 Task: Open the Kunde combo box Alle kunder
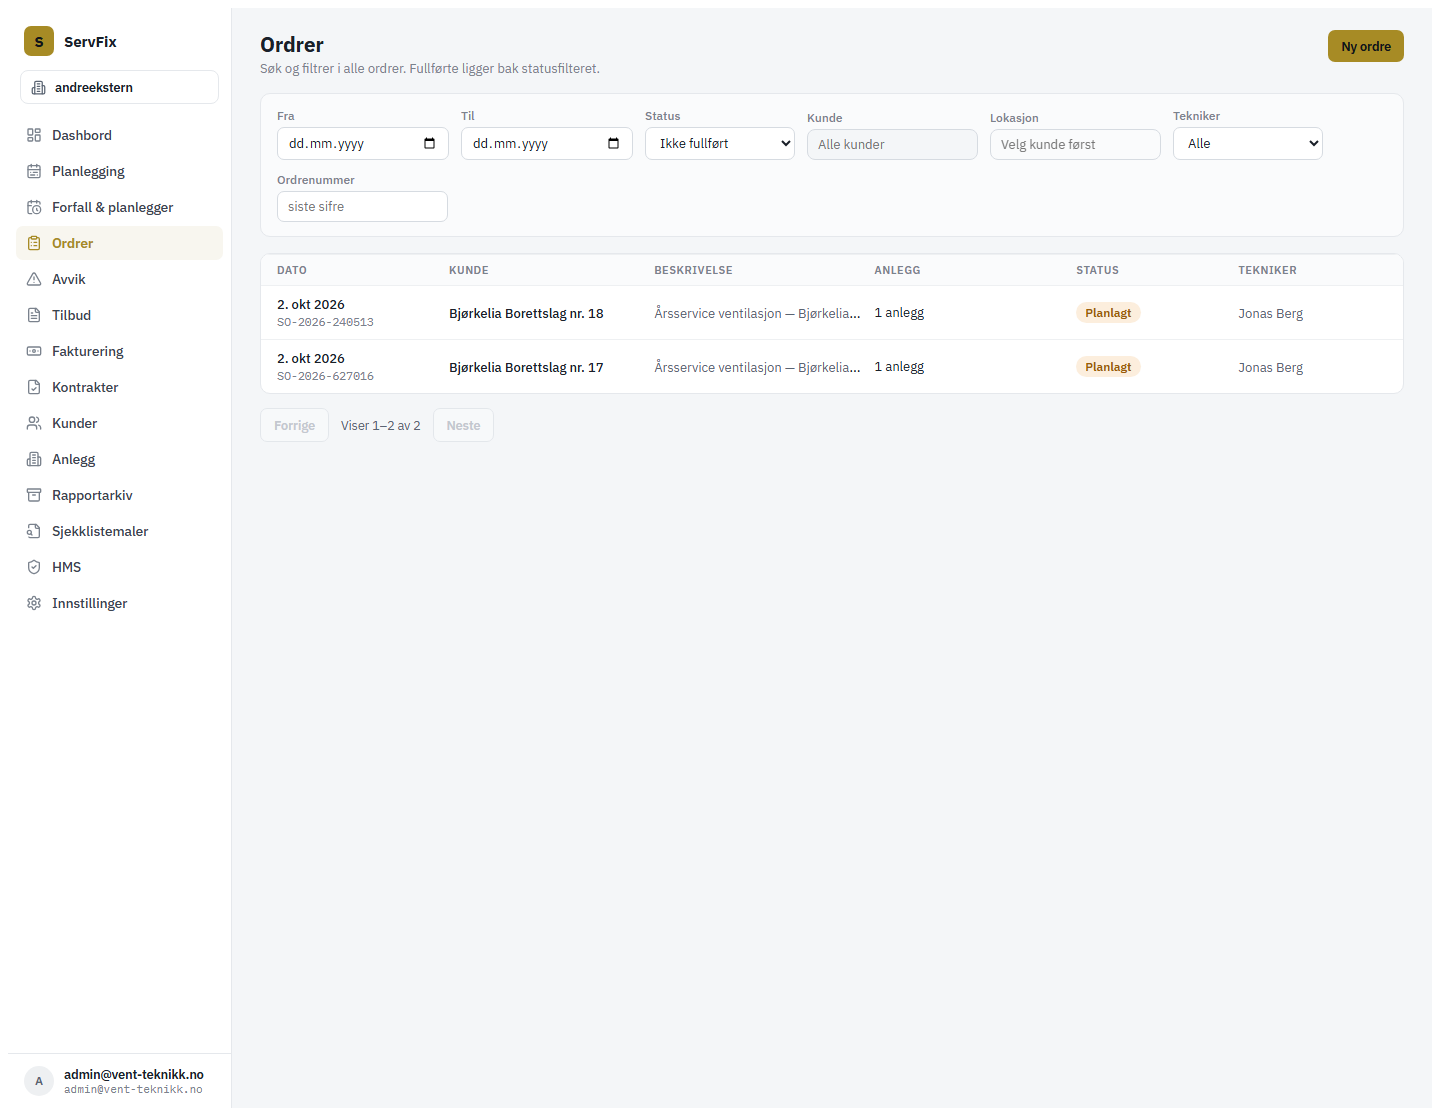coord(892,144)
